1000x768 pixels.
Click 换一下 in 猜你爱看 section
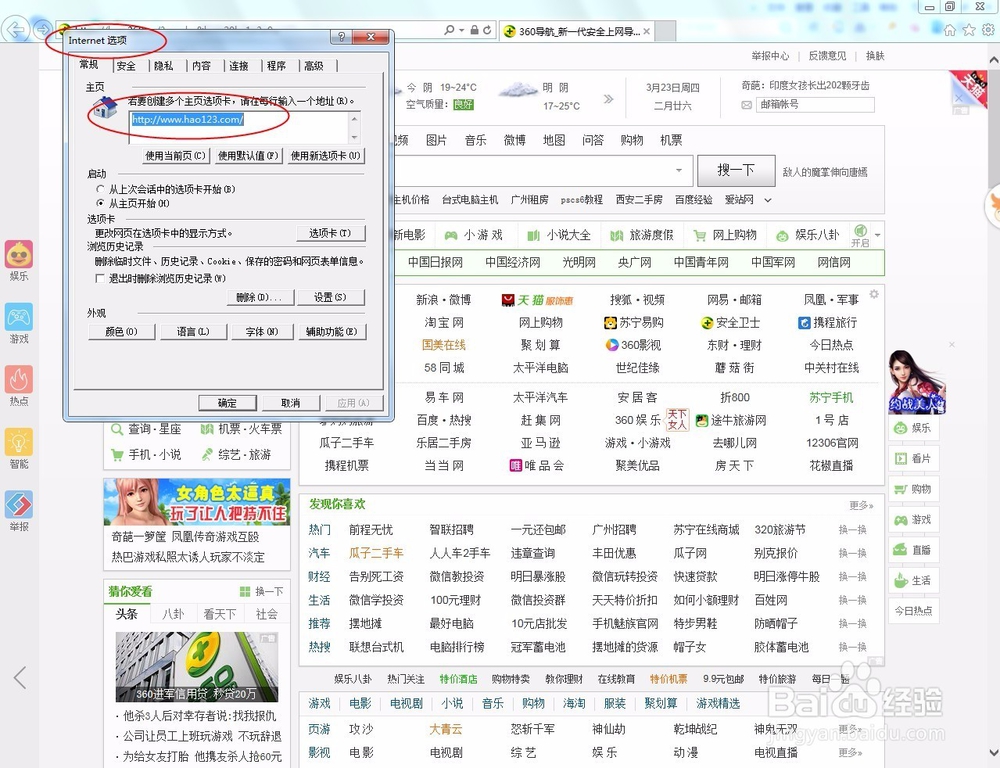tap(261, 592)
